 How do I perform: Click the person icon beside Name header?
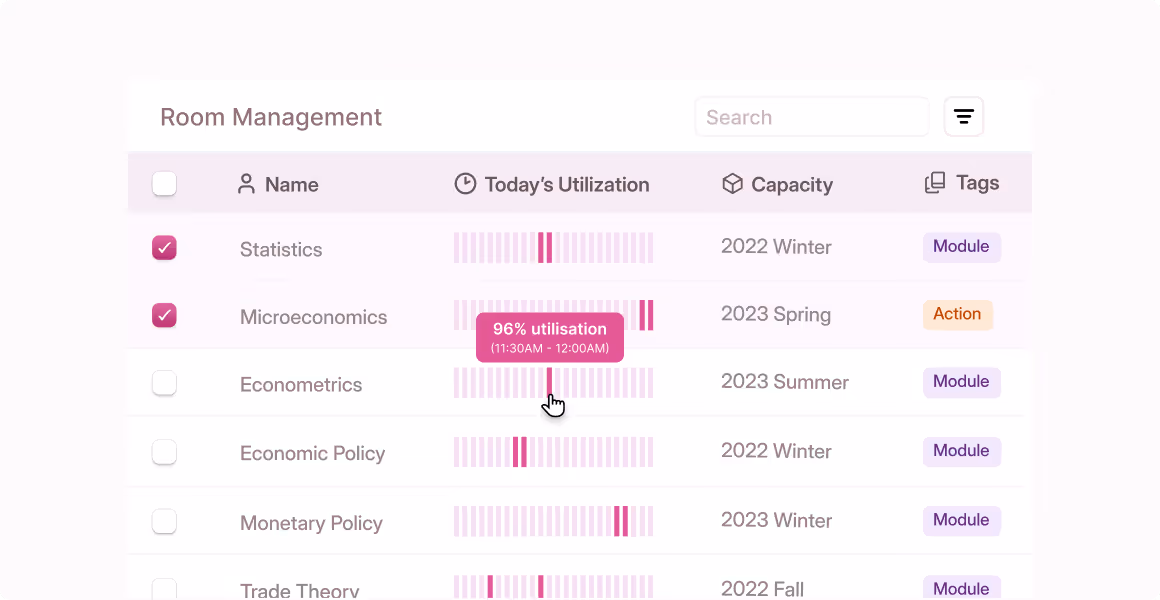246,184
